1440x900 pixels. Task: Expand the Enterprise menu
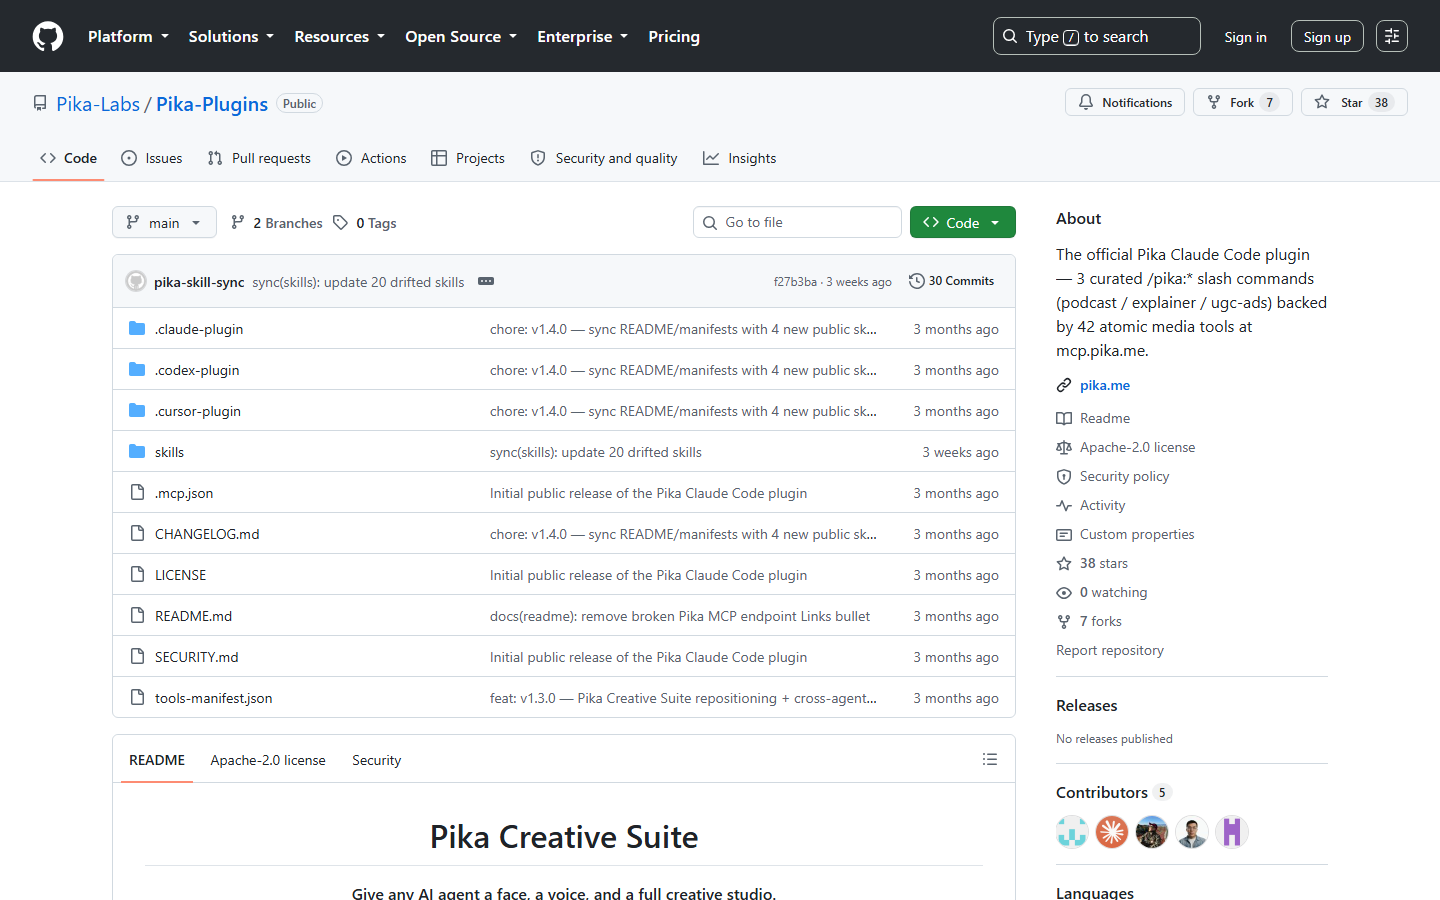(x=582, y=36)
